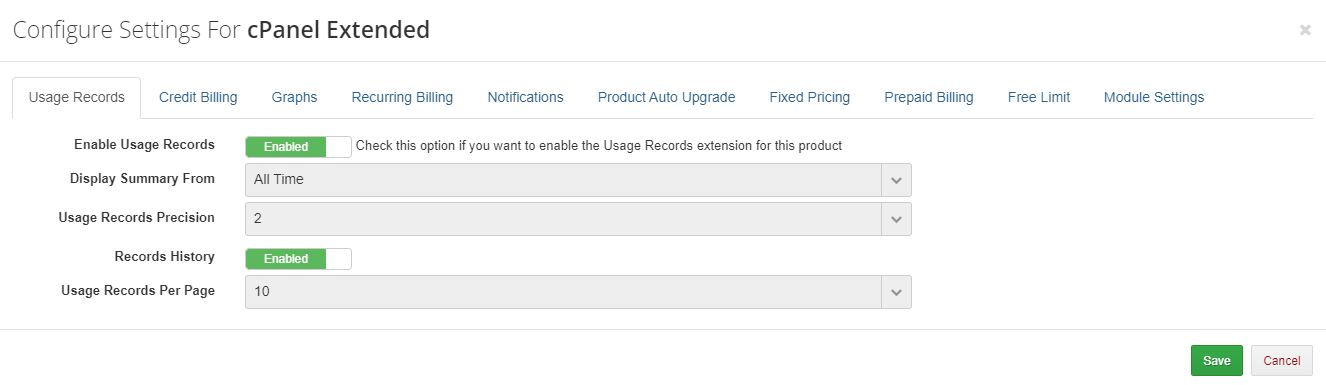Open the Prepaid Billing tab
1326x385 pixels.
click(x=928, y=98)
